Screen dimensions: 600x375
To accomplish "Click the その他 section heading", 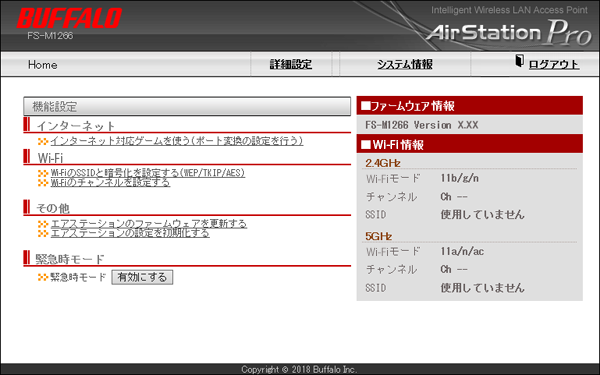I will pyautogui.click(x=53, y=208).
